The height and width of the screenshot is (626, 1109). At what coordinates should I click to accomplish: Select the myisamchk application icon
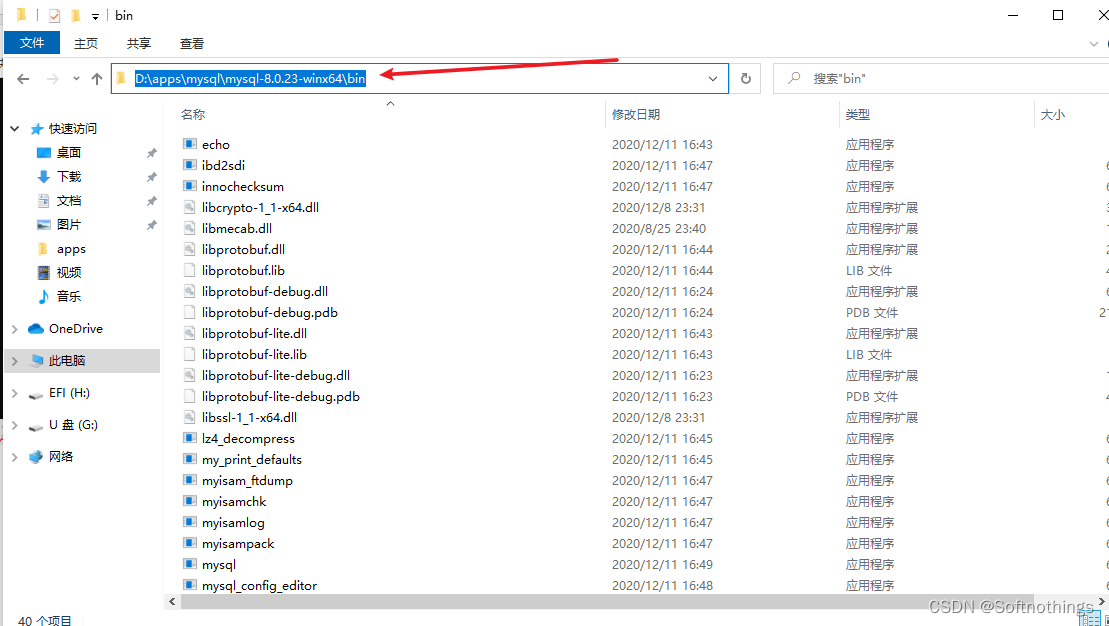pyautogui.click(x=190, y=501)
